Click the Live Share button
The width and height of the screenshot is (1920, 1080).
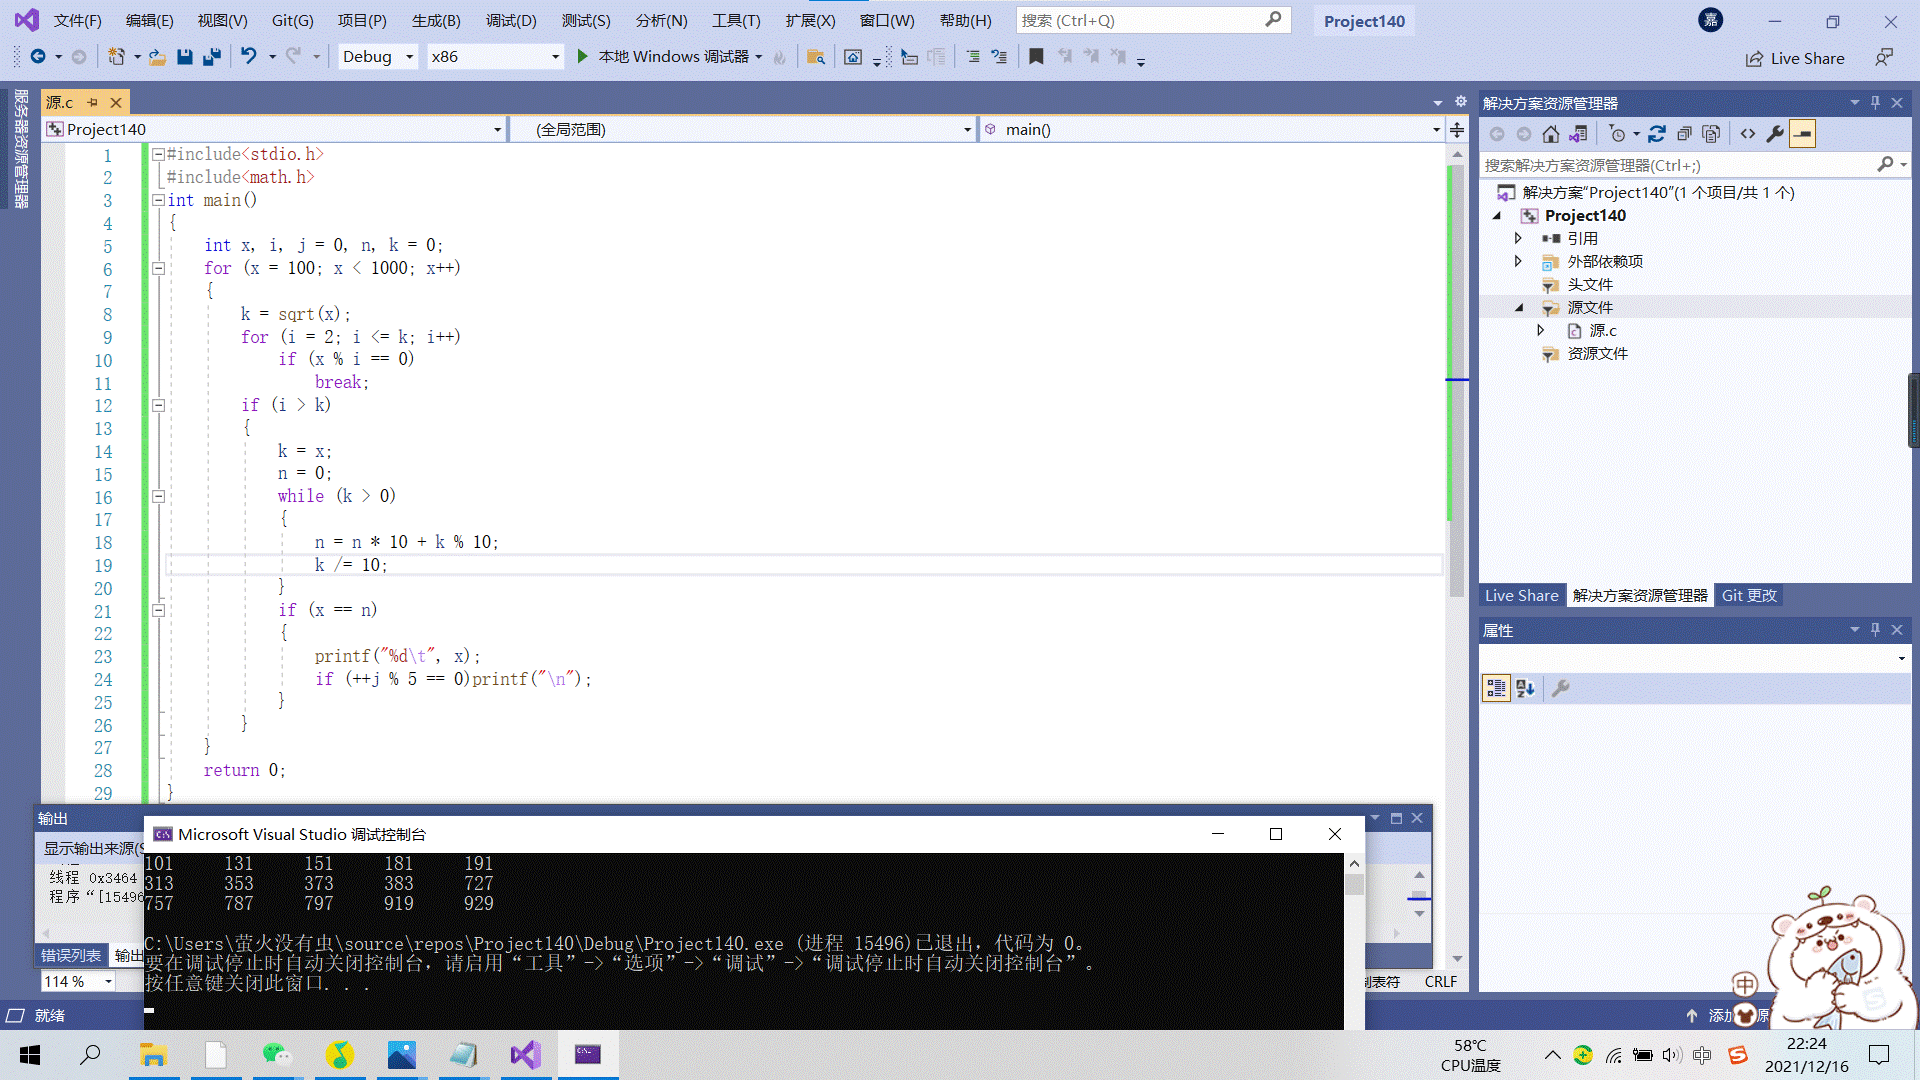tap(1796, 59)
